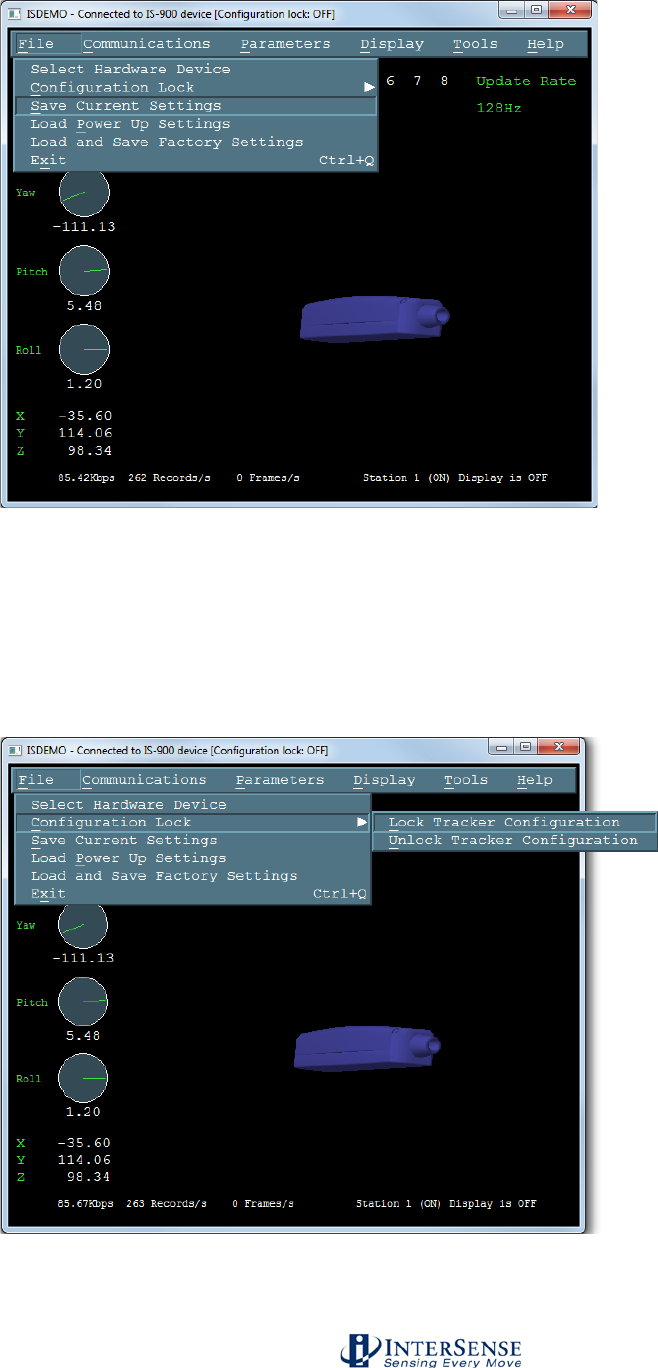Select station 8 in upper window
Screen dimensions: 658x1368
(444, 80)
